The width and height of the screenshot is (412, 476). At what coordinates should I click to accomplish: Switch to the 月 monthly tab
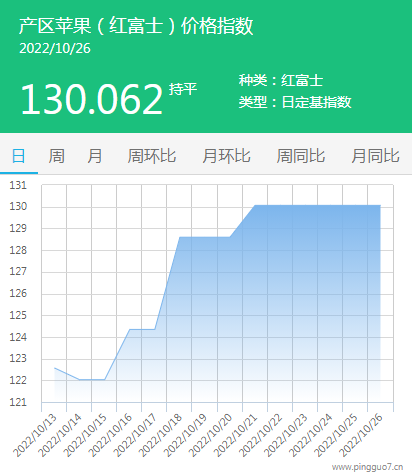tap(95, 156)
